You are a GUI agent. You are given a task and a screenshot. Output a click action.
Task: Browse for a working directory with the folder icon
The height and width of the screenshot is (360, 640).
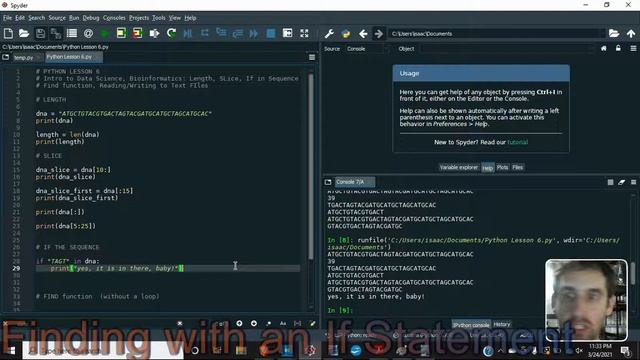[614, 33]
